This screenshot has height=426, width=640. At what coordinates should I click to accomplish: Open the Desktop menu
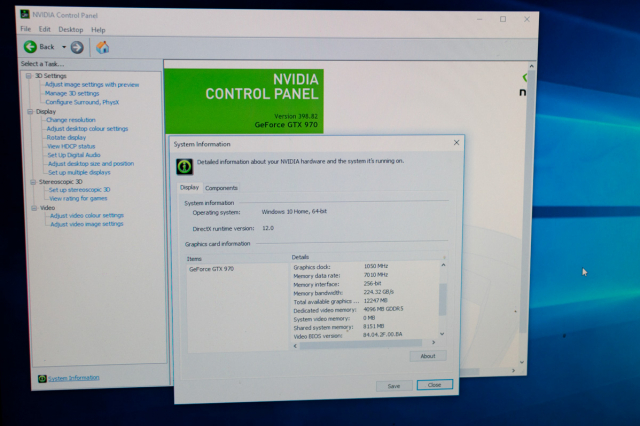pos(70,30)
